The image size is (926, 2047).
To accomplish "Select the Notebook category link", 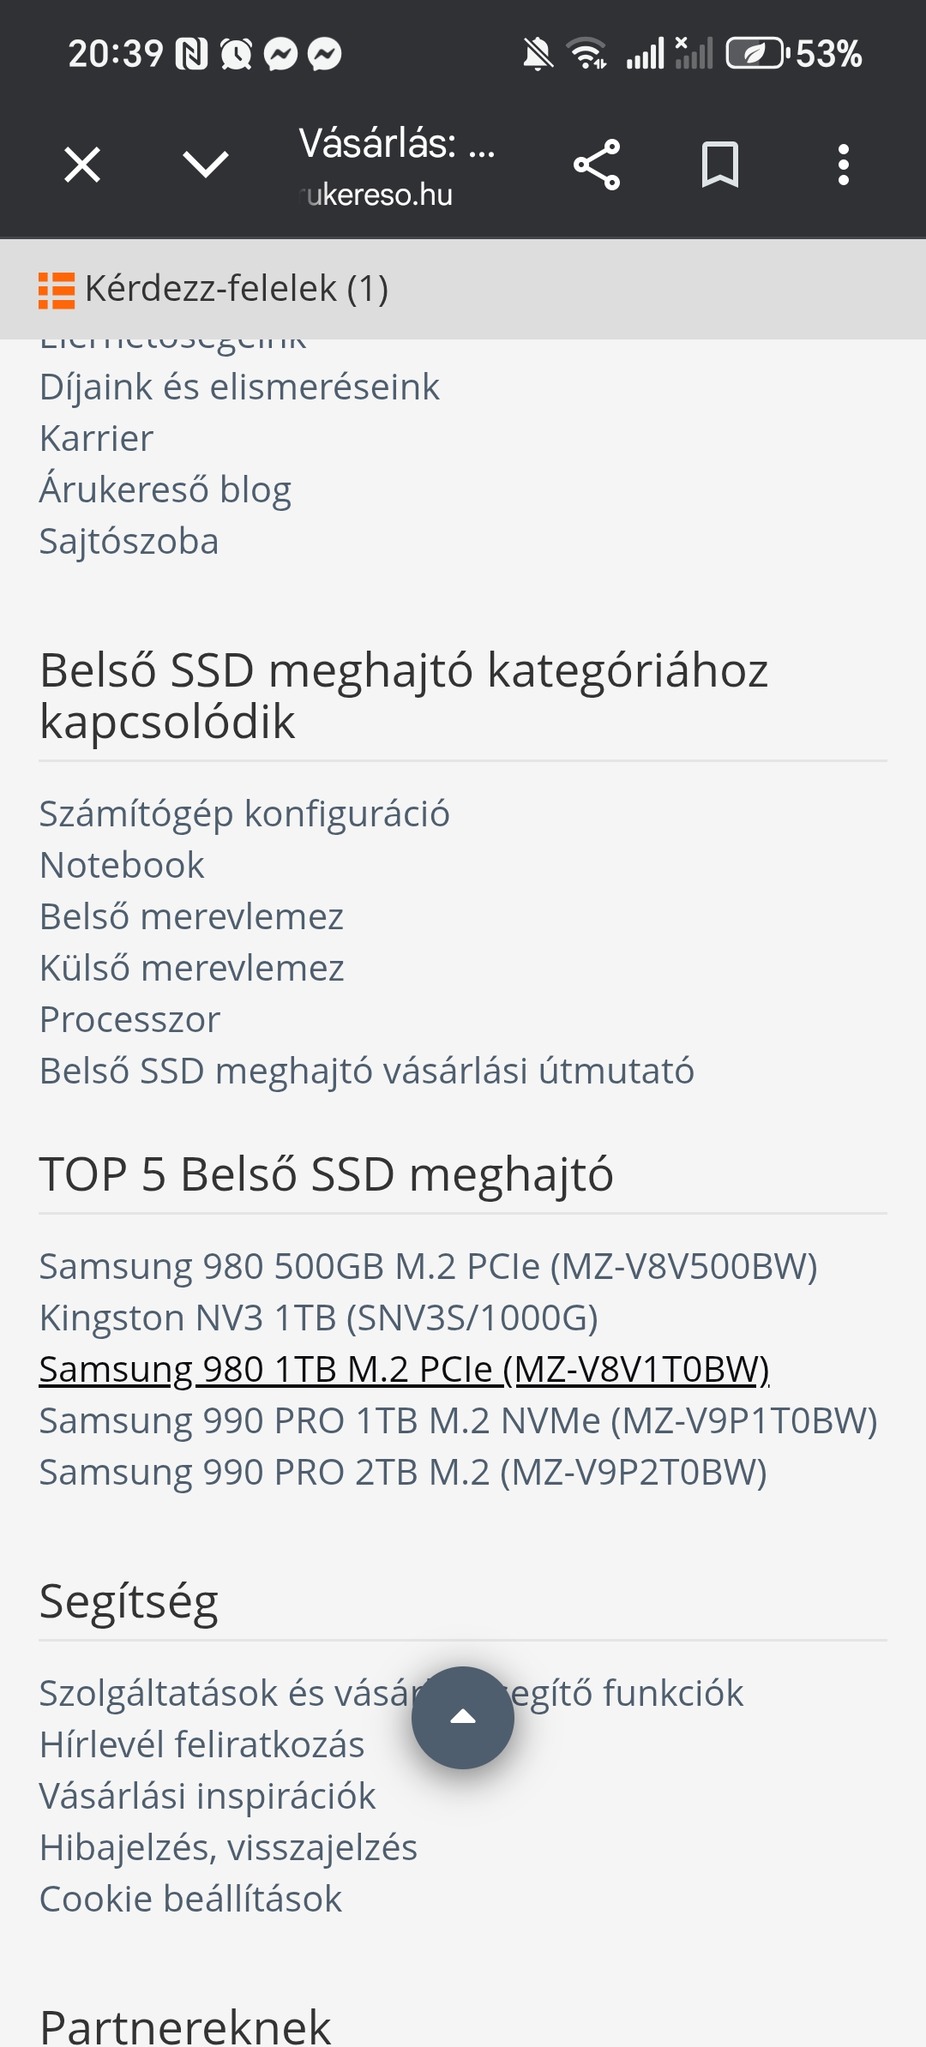I will [x=122, y=865].
